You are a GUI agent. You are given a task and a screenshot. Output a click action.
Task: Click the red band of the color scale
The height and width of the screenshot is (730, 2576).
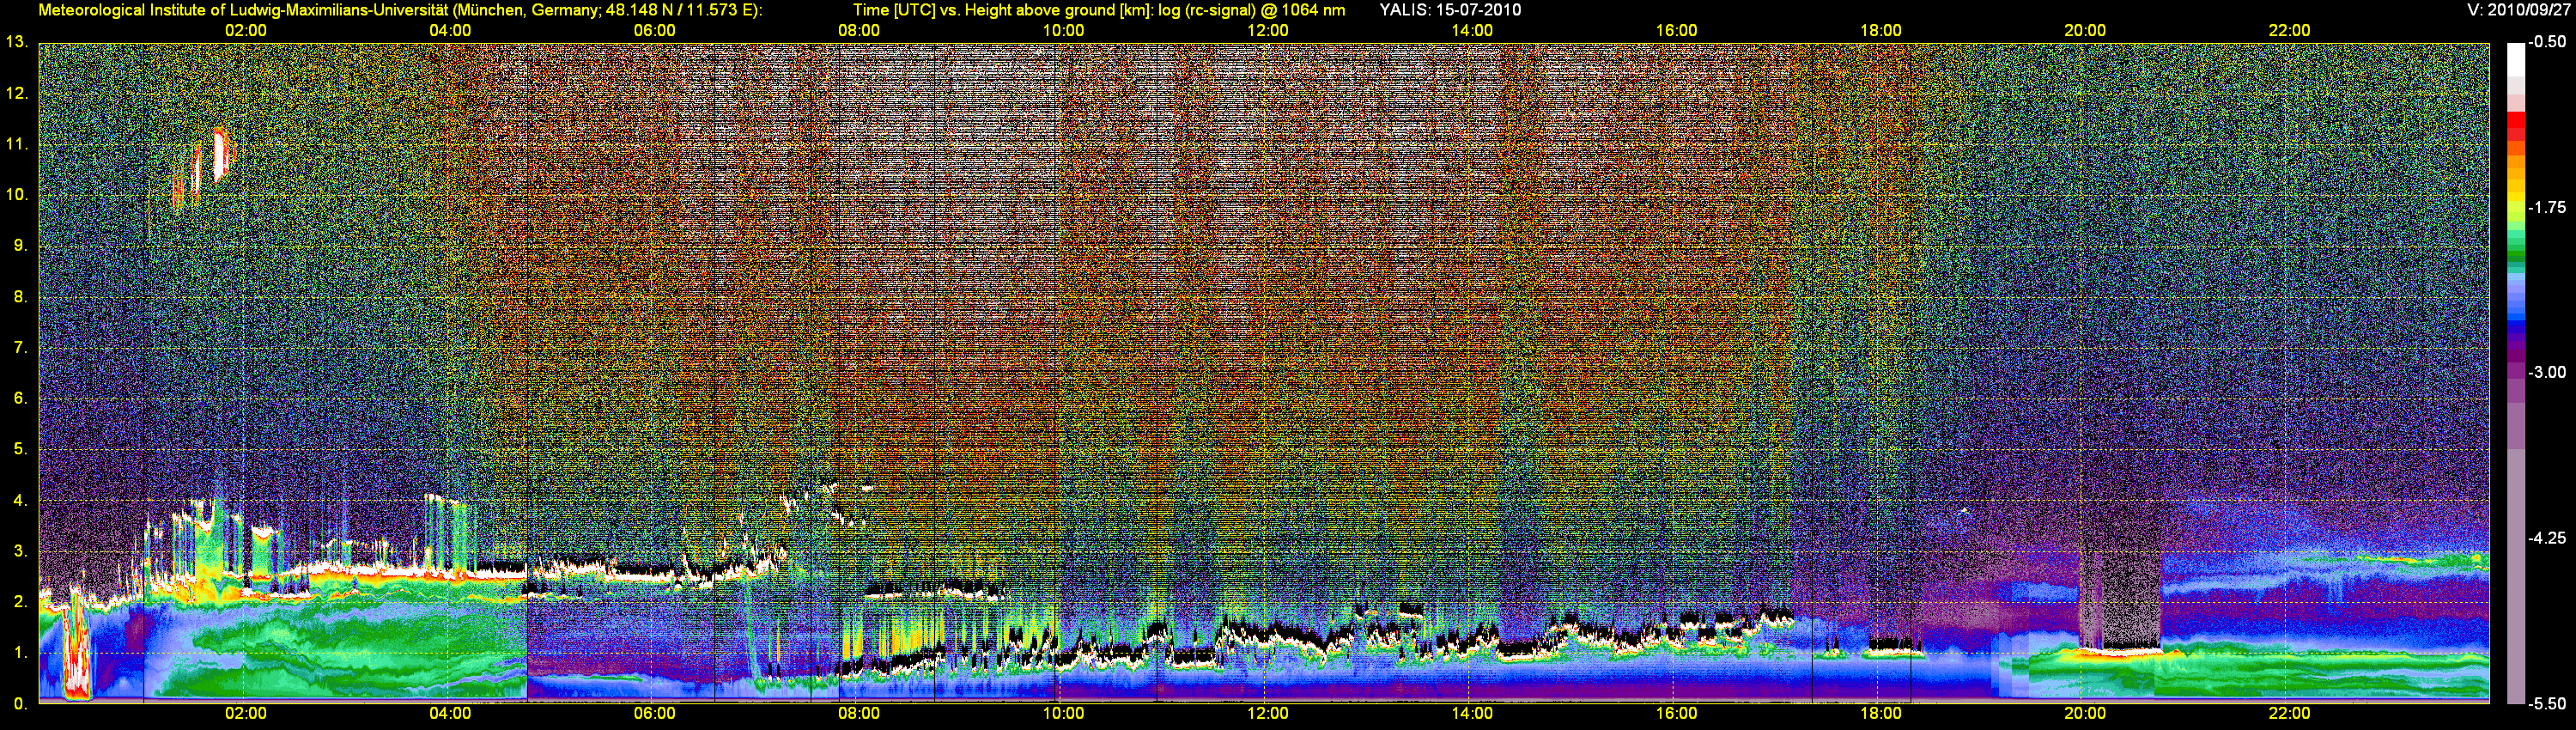[x=2516, y=122]
